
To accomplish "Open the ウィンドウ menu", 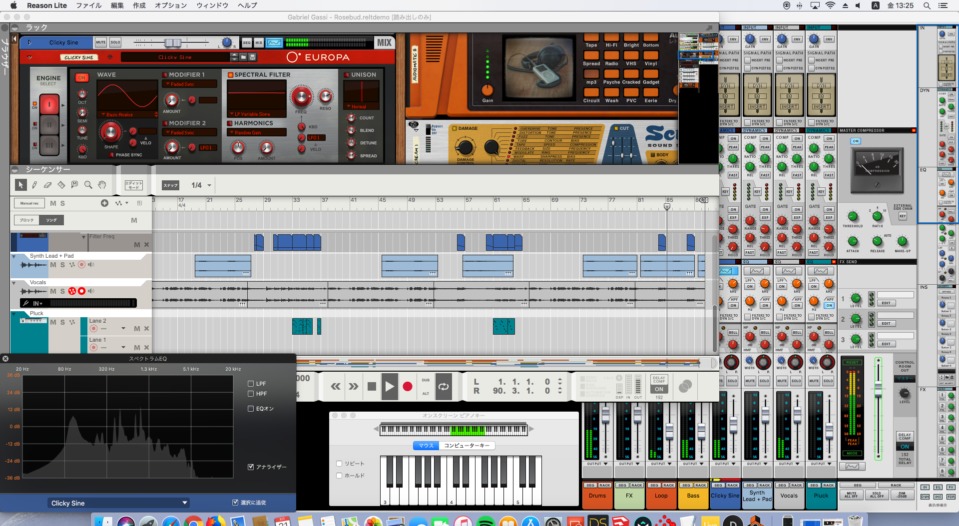I will [x=212, y=6].
